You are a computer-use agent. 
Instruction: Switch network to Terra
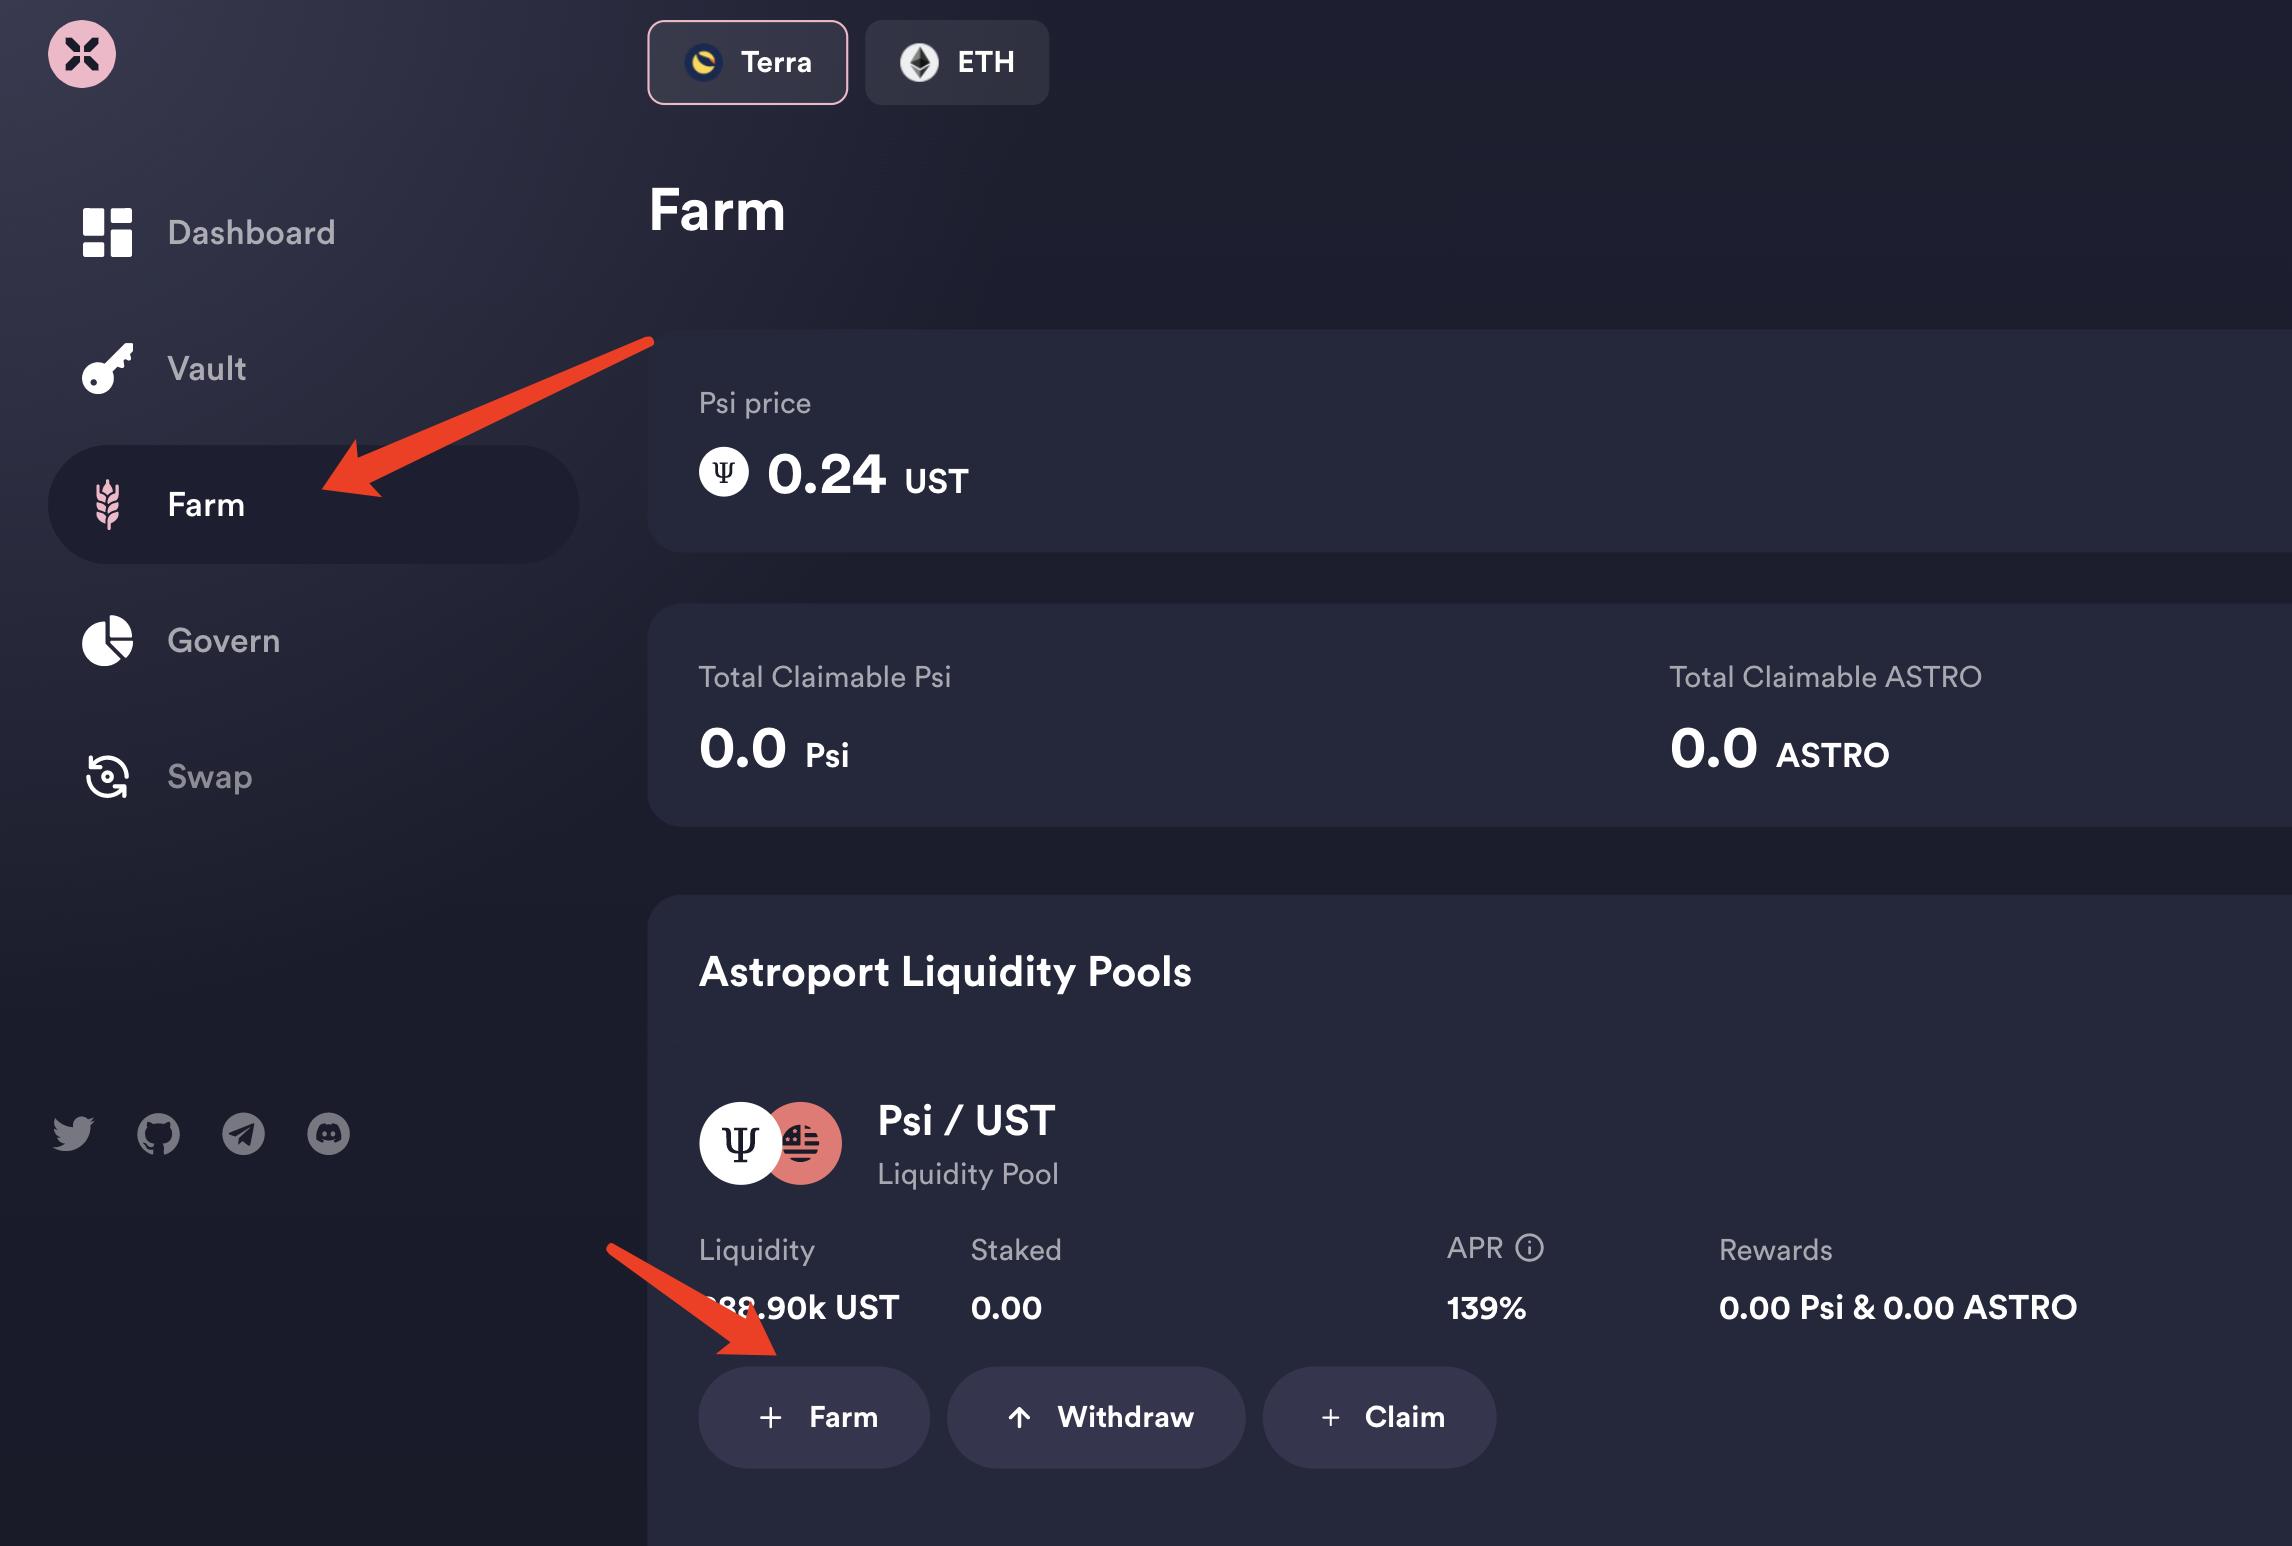[747, 62]
